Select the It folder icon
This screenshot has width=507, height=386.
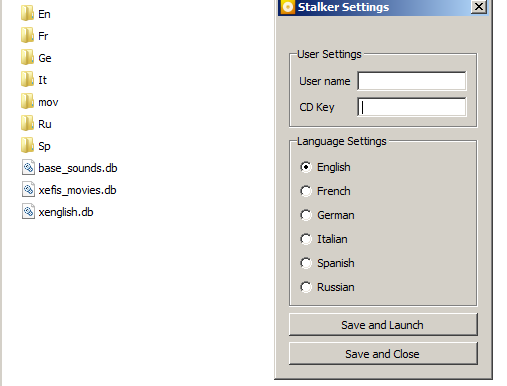(x=27, y=80)
